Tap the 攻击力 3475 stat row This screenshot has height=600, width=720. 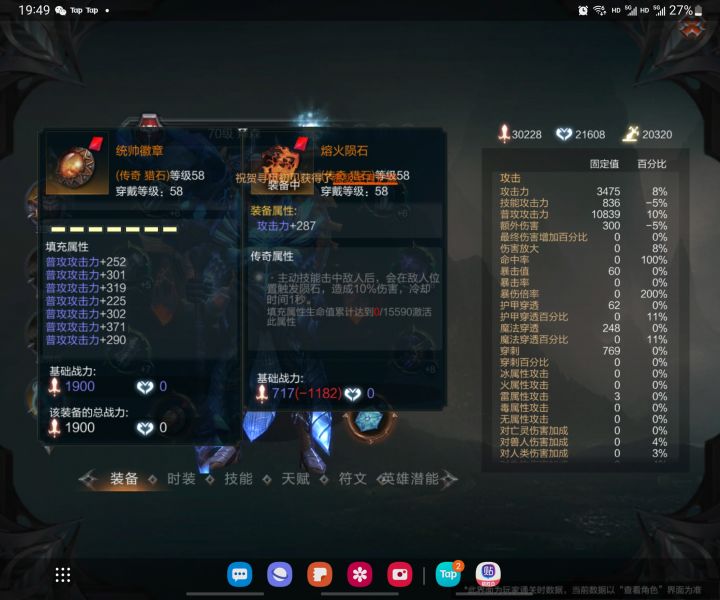[x=584, y=191]
